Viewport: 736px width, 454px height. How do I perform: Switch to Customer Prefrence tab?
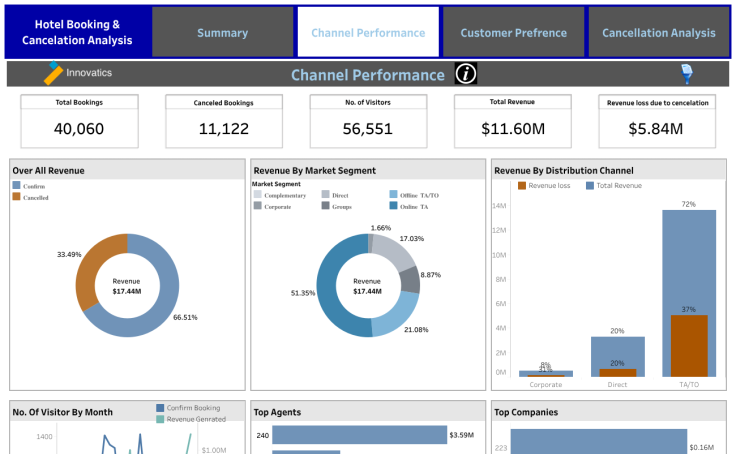coord(513,33)
